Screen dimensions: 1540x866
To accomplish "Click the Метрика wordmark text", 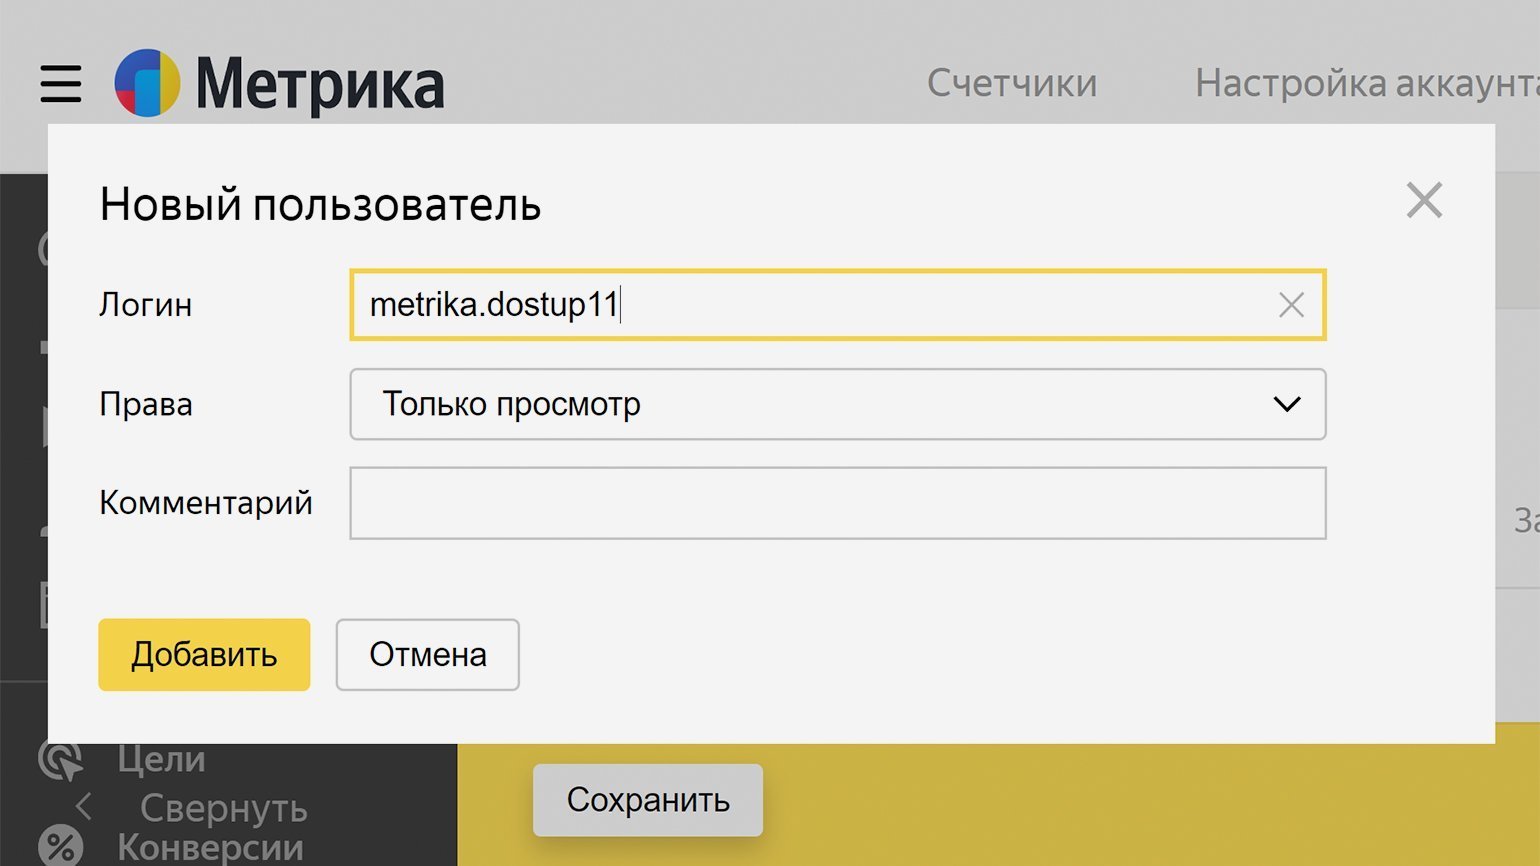I will (x=320, y=86).
